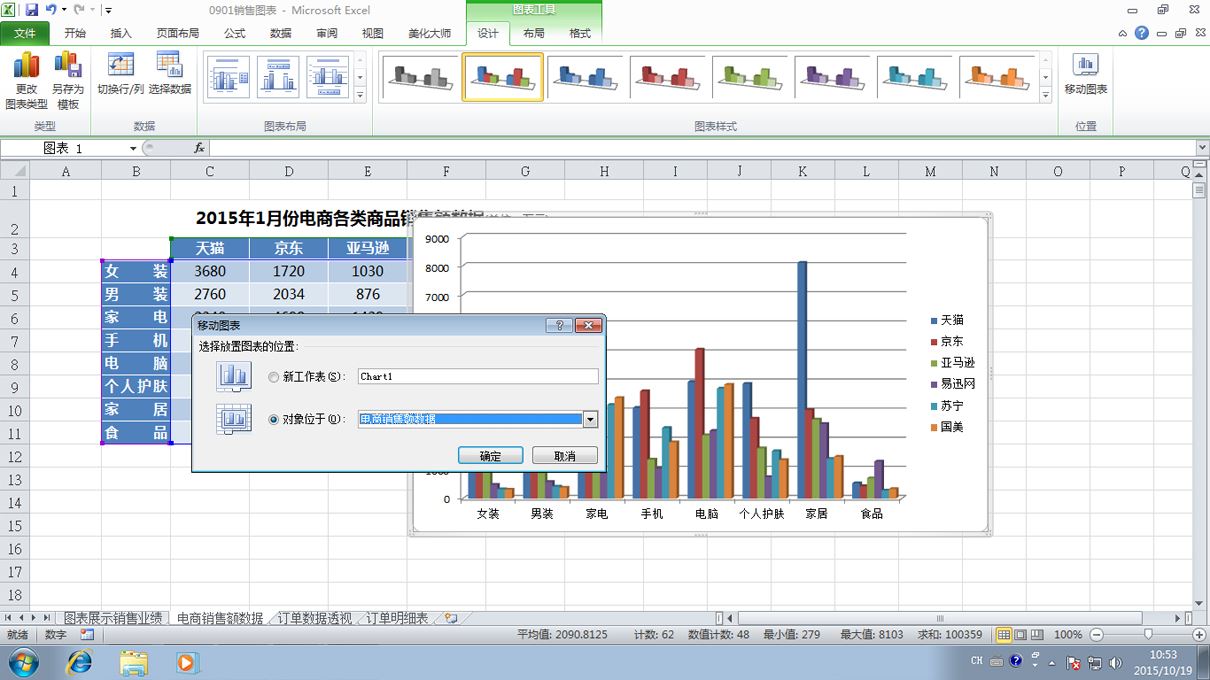Apply the green chart style
The image size is (1210, 680).
(x=749, y=77)
